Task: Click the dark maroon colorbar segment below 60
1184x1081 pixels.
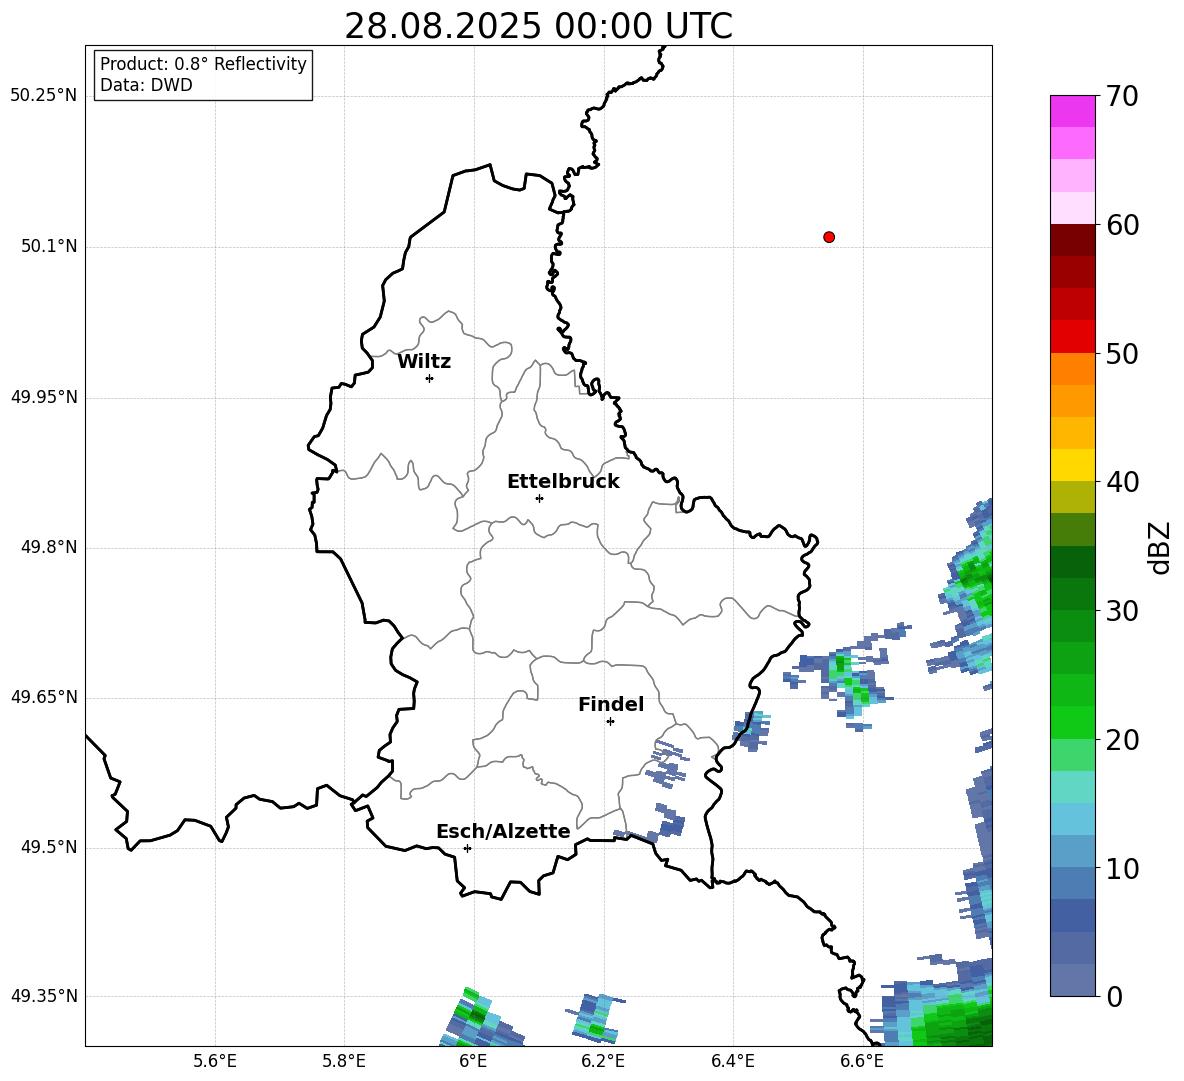Action: point(1072,240)
